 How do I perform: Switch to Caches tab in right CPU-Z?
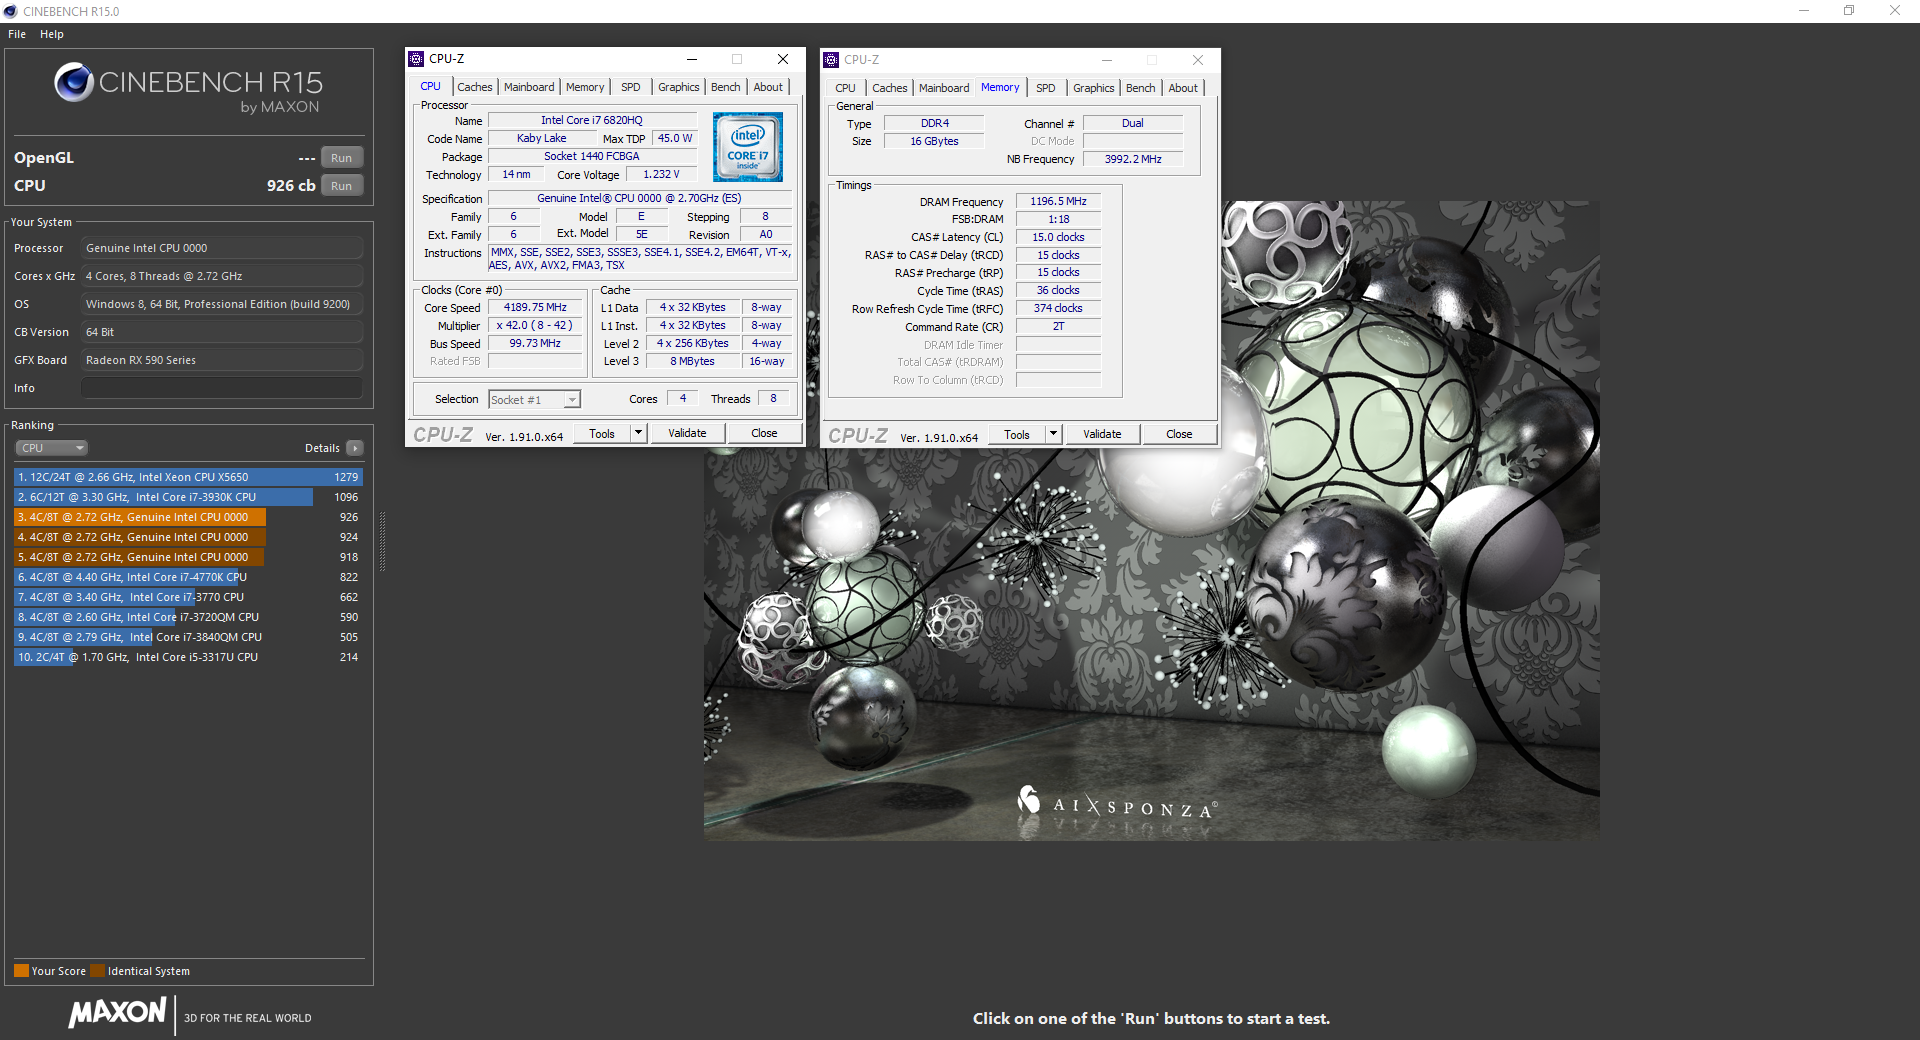[x=890, y=88]
